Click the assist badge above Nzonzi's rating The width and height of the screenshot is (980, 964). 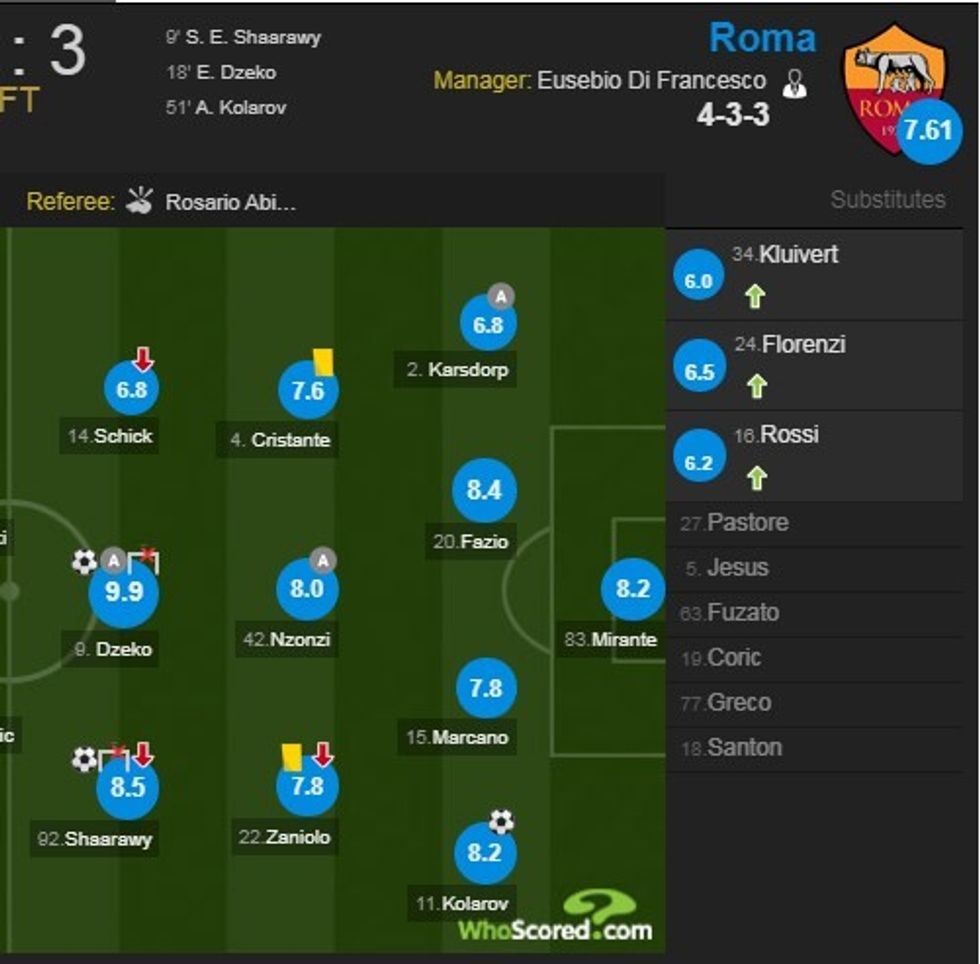pos(322,560)
